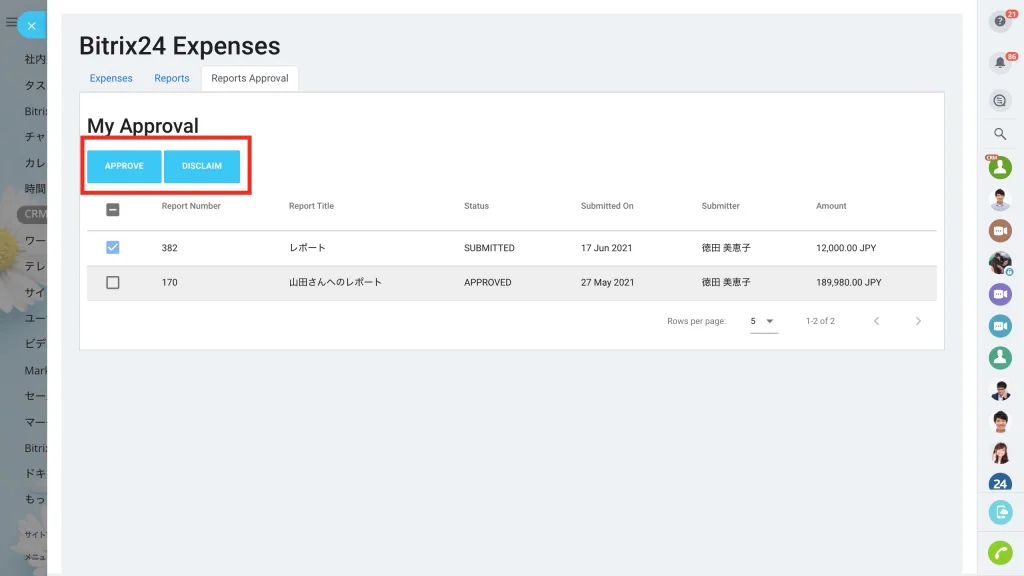Click the APPROVE button
1024x576 pixels.
pyautogui.click(x=124, y=166)
